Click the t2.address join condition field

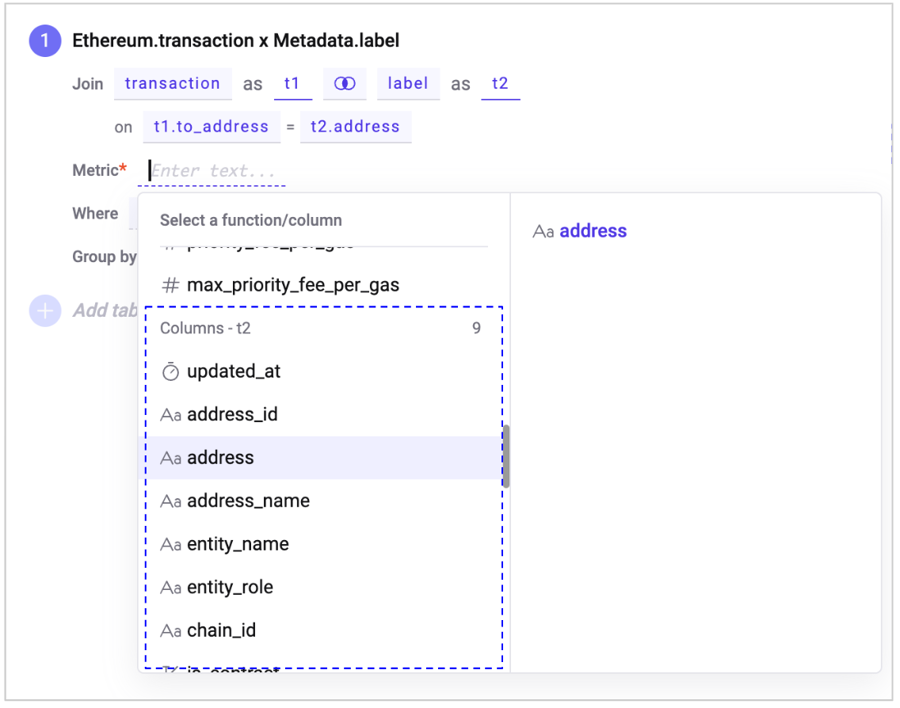click(355, 127)
